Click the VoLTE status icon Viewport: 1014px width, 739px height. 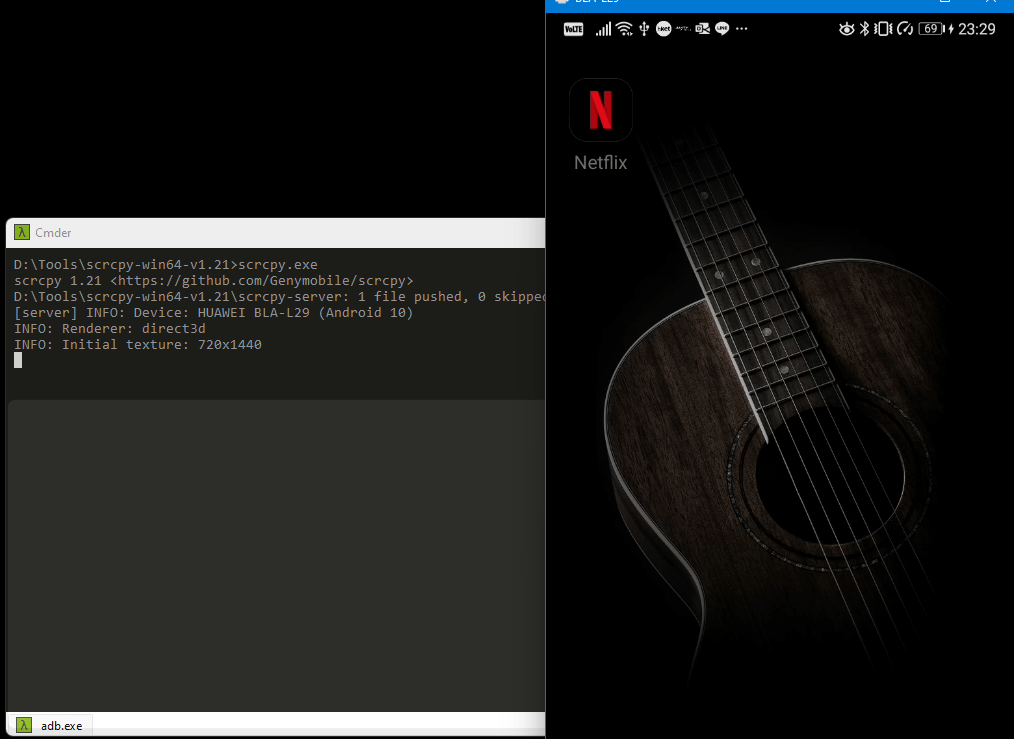pos(574,29)
